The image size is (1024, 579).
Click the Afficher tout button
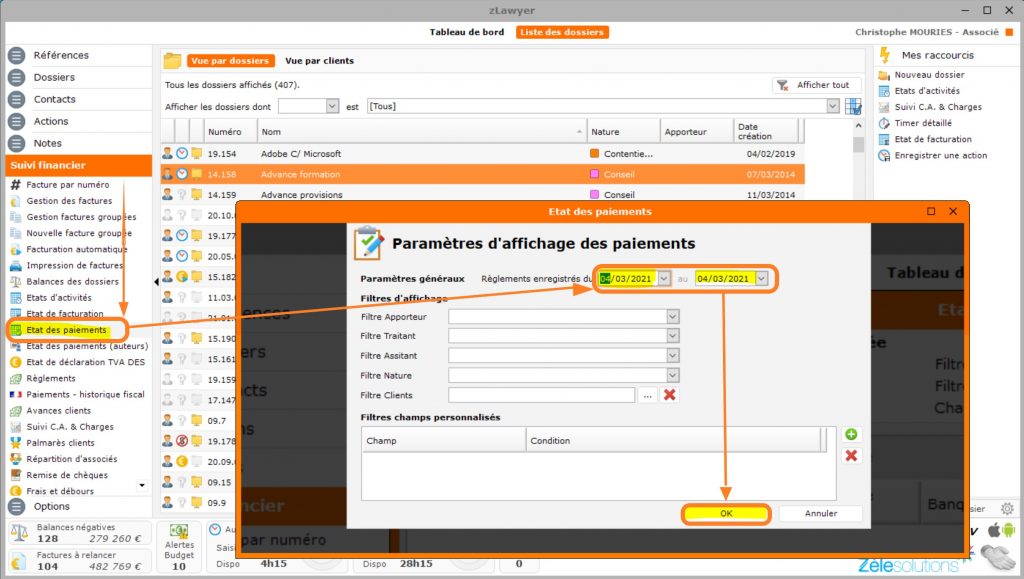[x=815, y=85]
